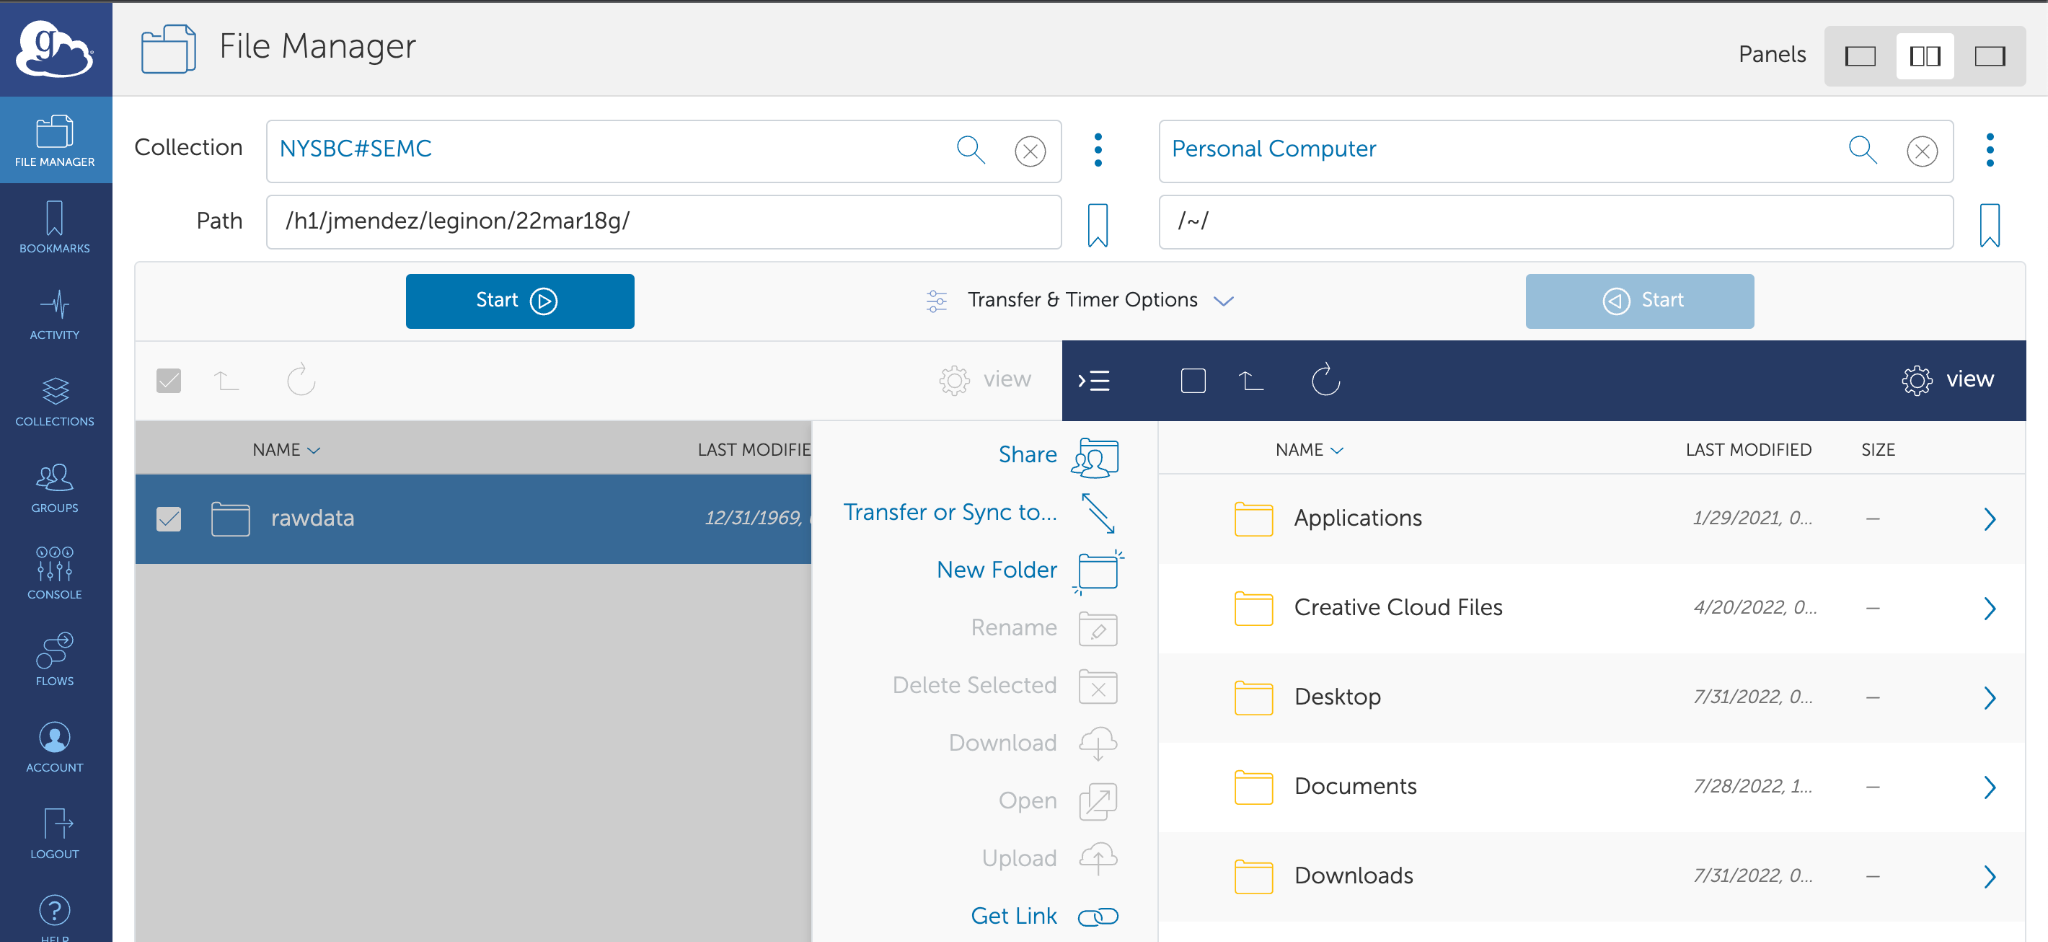Choose Get Link from action menu
The image size is (2048, 942).
(1045, 916)
